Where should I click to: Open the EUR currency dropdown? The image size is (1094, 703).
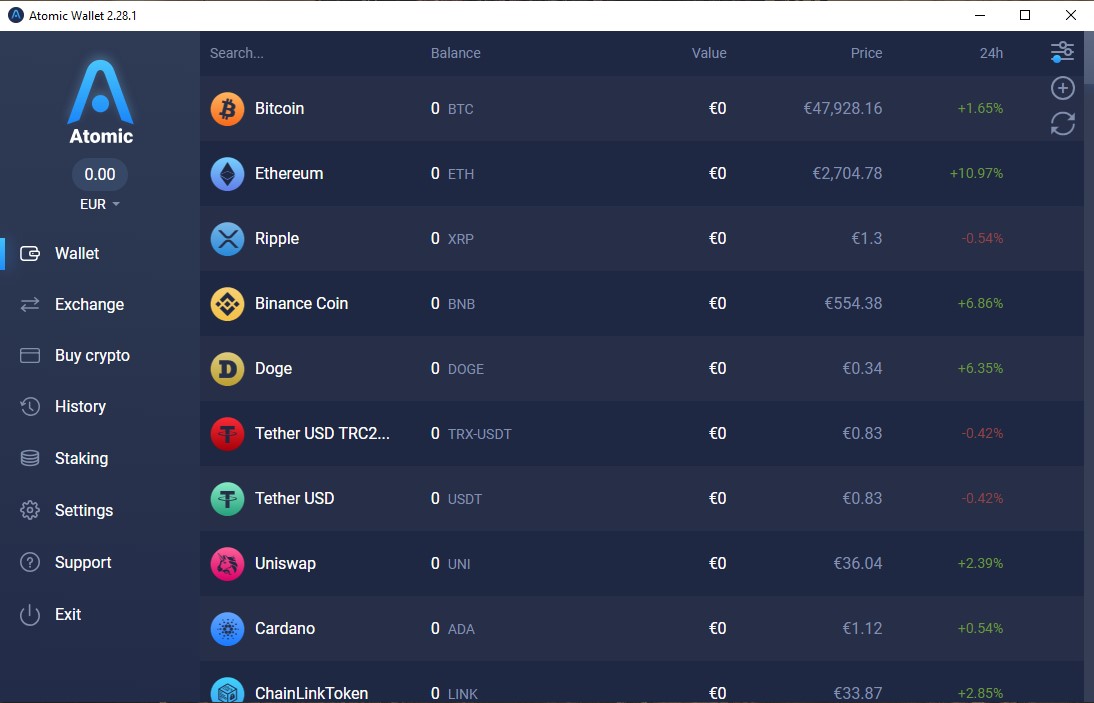point(100,204)
